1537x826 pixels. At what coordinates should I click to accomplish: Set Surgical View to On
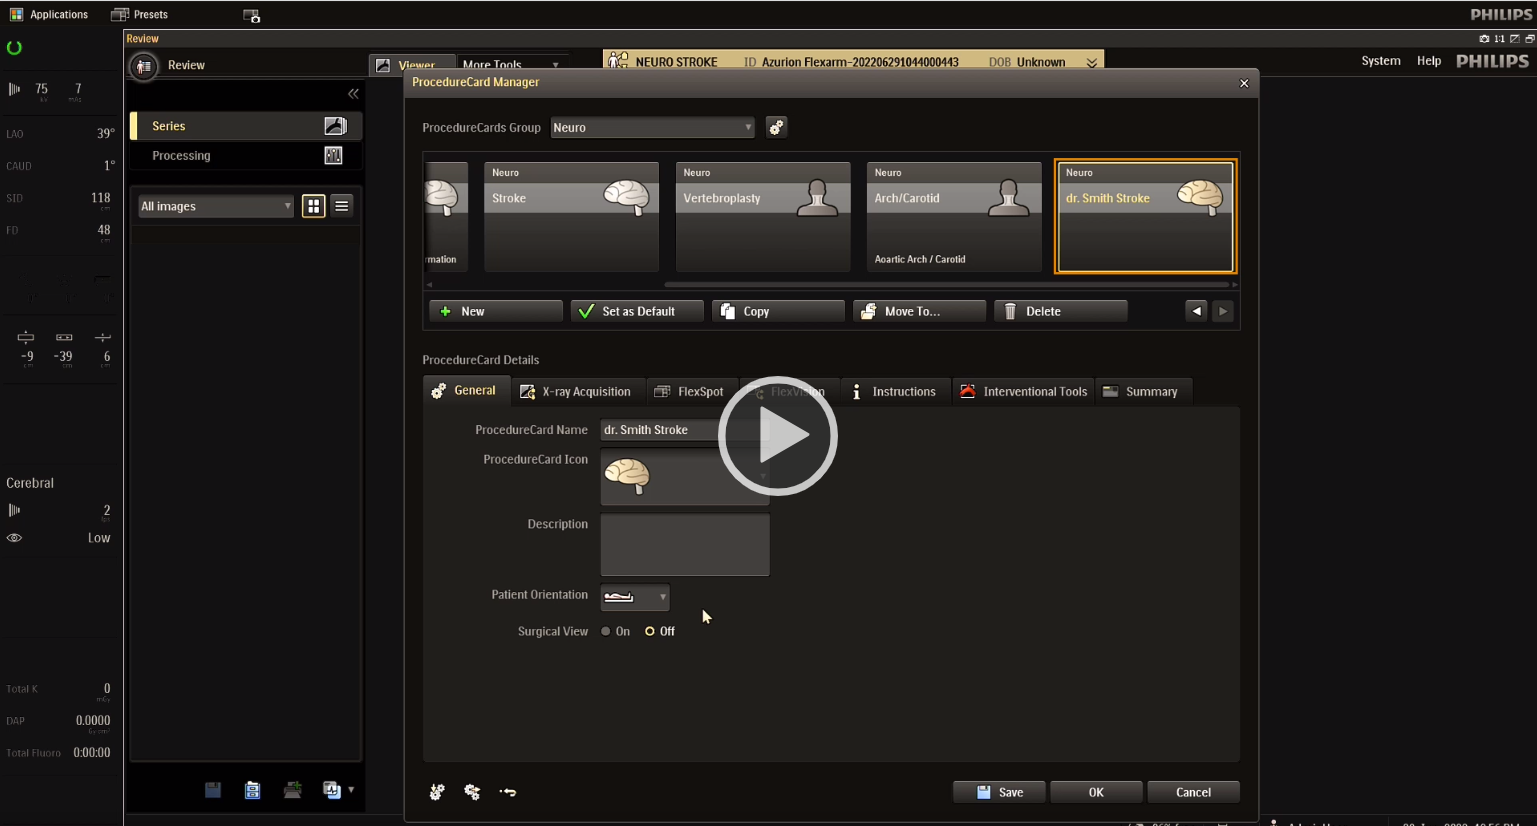(x=616, y=632)
